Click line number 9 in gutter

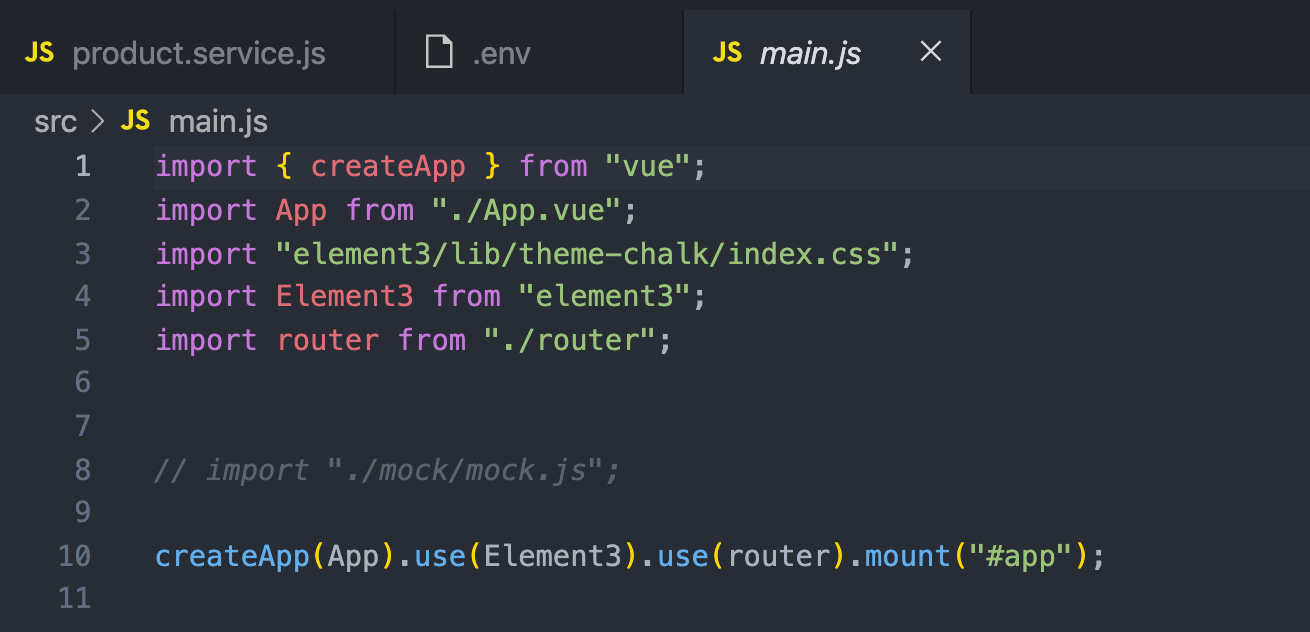point(82,512)
